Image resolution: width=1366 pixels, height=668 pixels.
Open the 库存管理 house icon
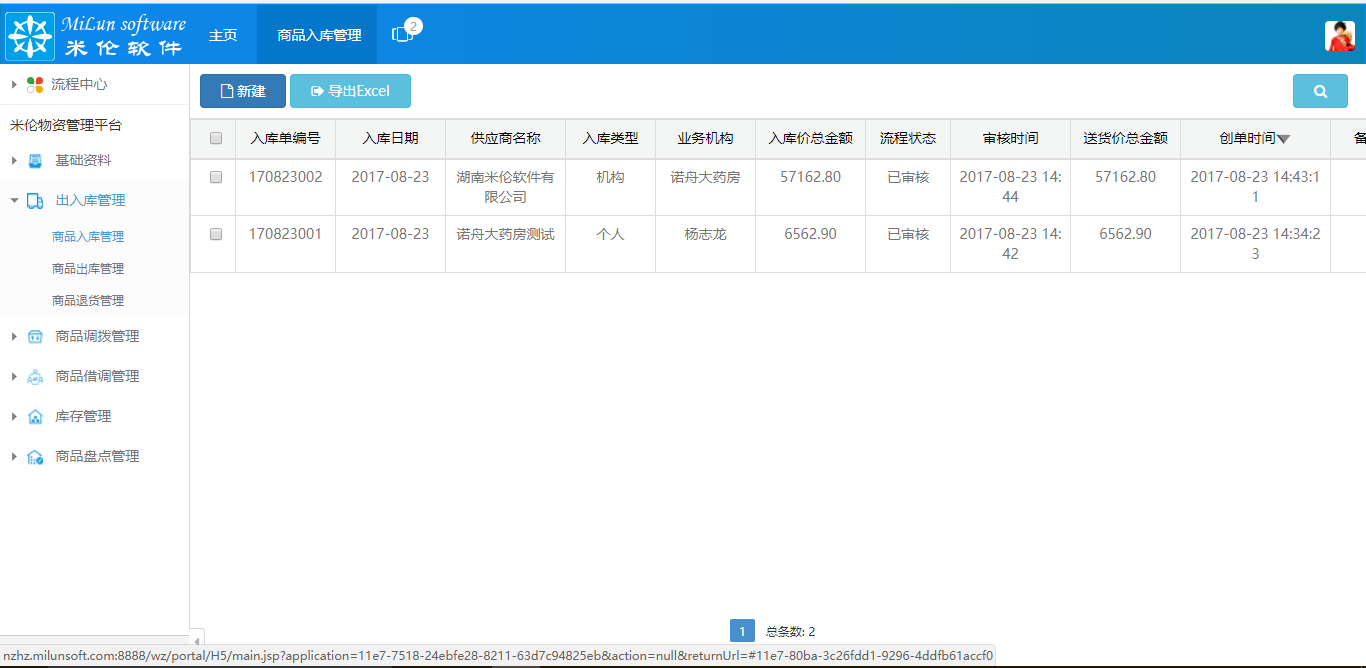36,416
